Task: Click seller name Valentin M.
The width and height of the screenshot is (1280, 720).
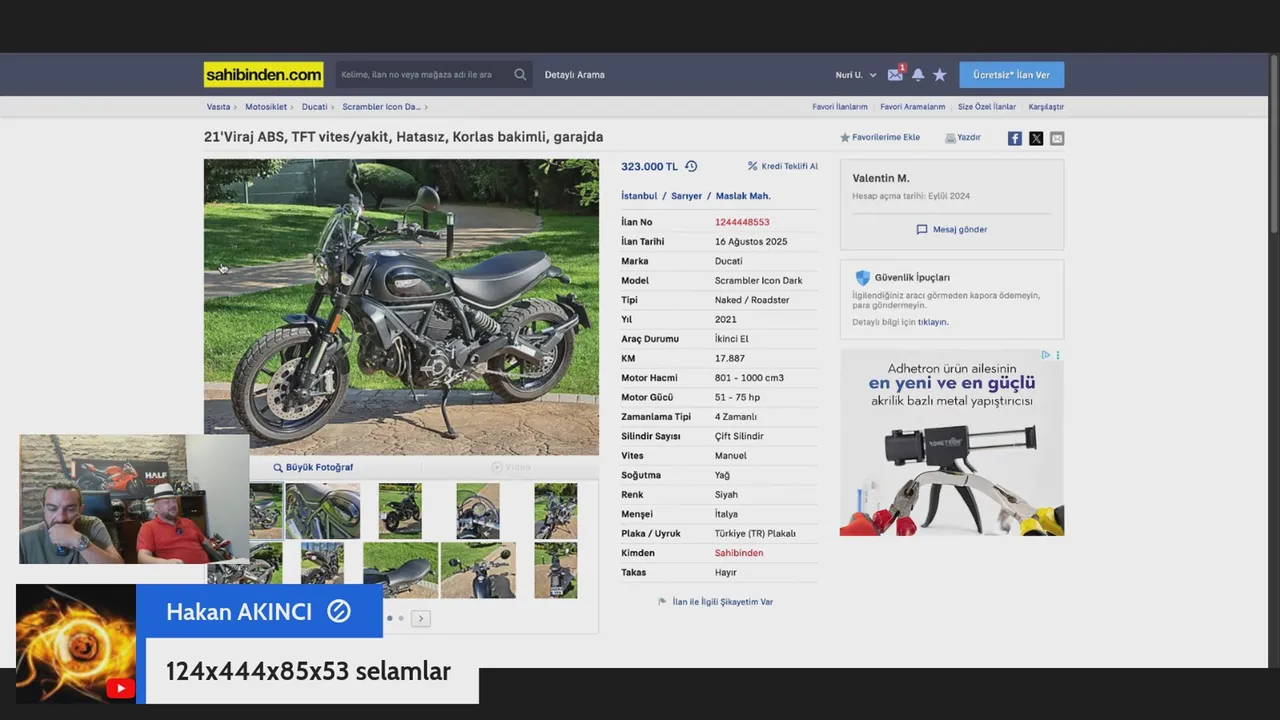Action: (881, 178)
